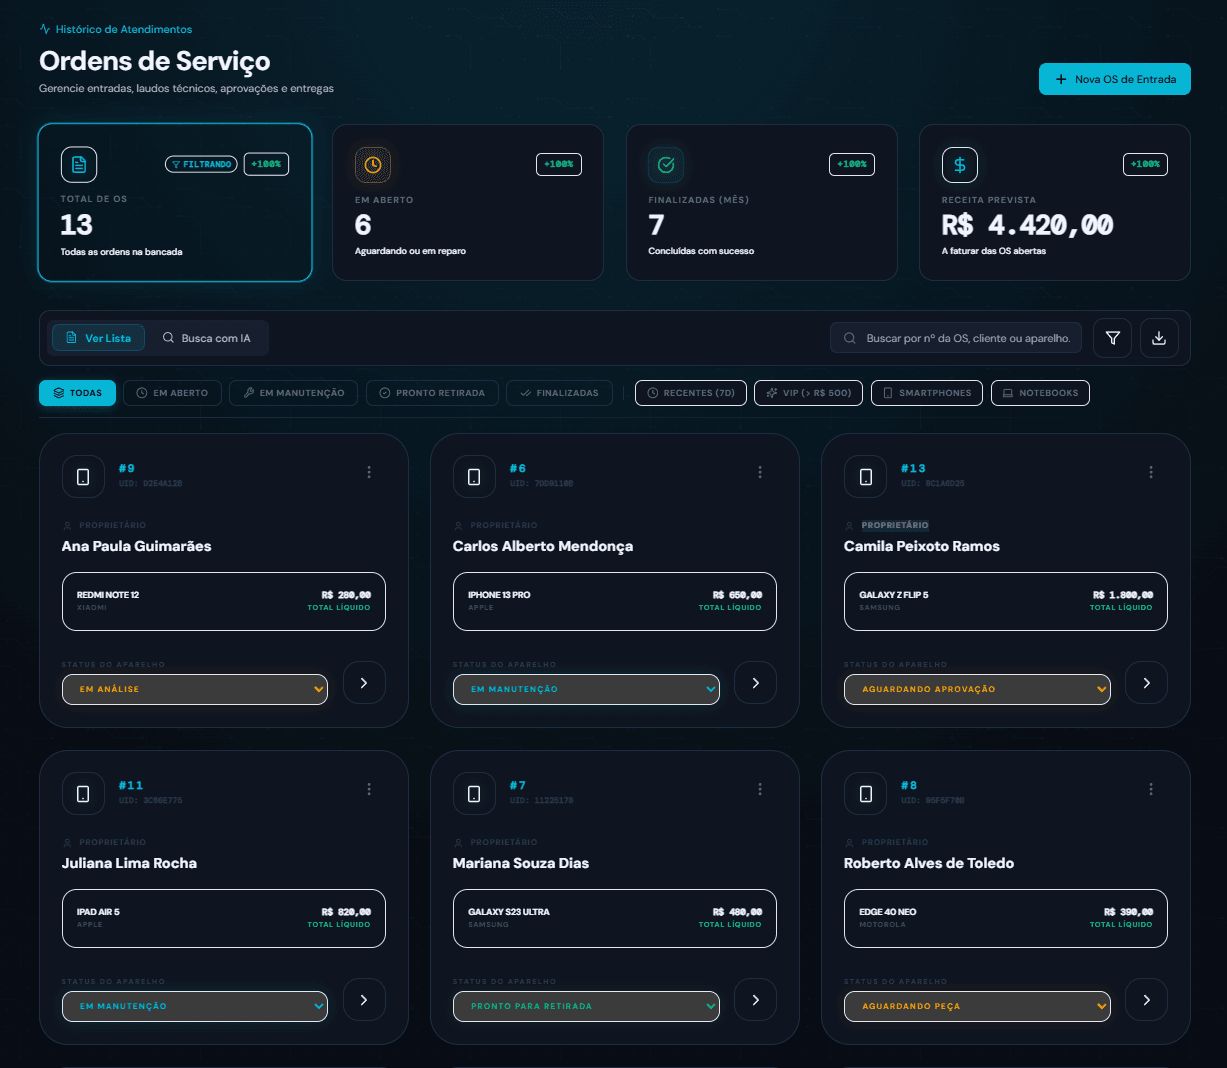Open Em Manutenção status dropdown for order #11
Screen dimensions: 1227x1068
coord(195,1006)
